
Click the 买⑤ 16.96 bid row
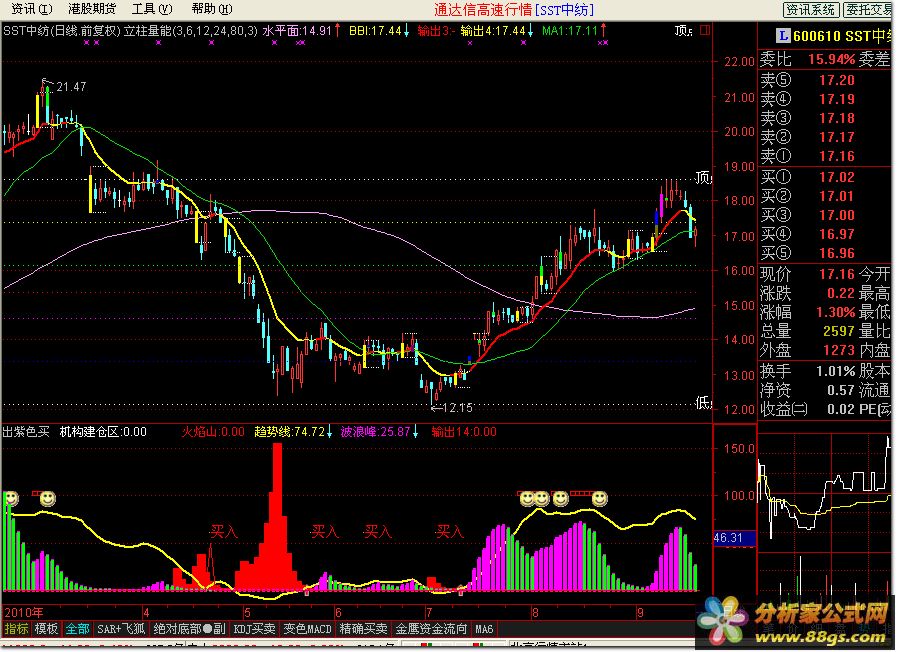(x=808, y=253)
